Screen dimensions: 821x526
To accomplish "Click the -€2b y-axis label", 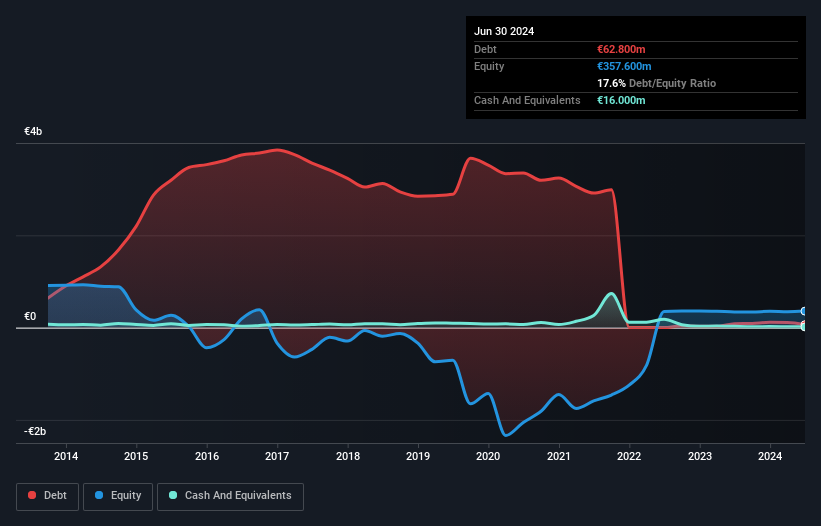I will click(x=35, y=431).
